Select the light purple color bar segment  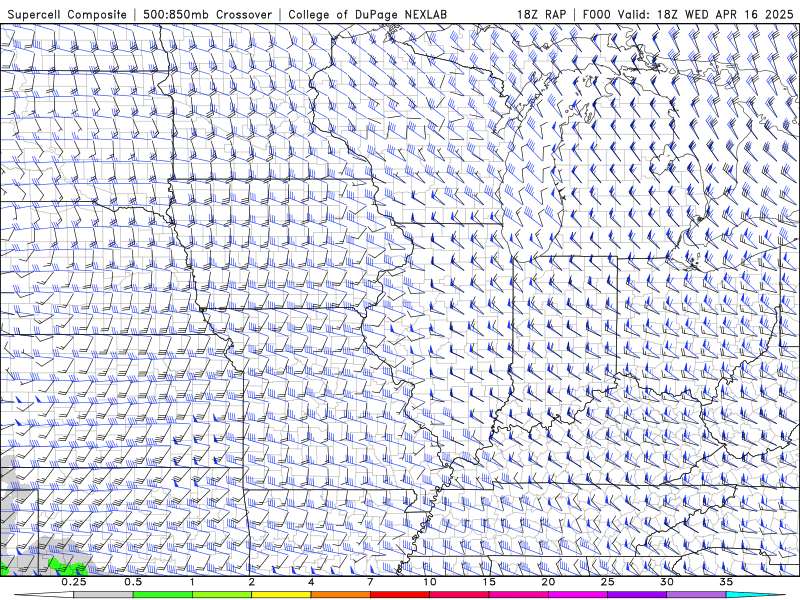coord(696,595)
